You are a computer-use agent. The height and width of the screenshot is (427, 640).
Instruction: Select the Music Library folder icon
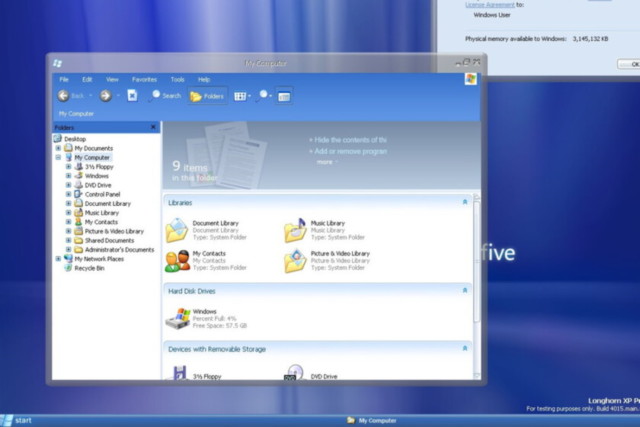click(x=295, y=230)
